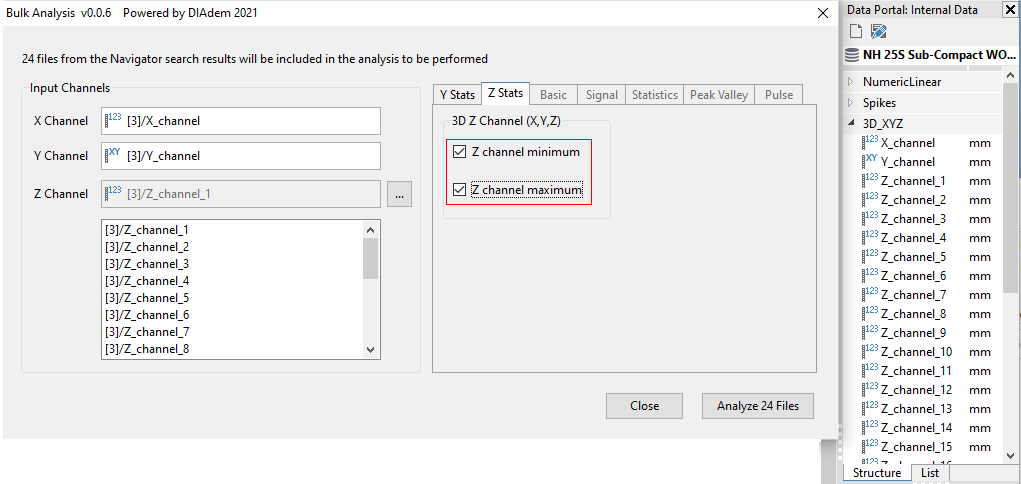1021x484 pixels.
Task: Click the numeric icon beside Z_channel_5 in portal
Action: (870, 257)
